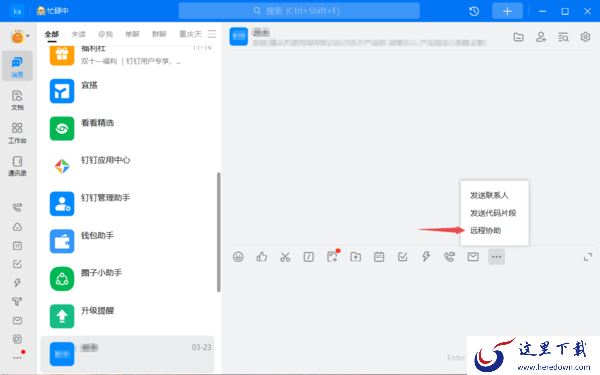
Task: Open the conversation dated 03-23
Action: (x=127, y=354)
